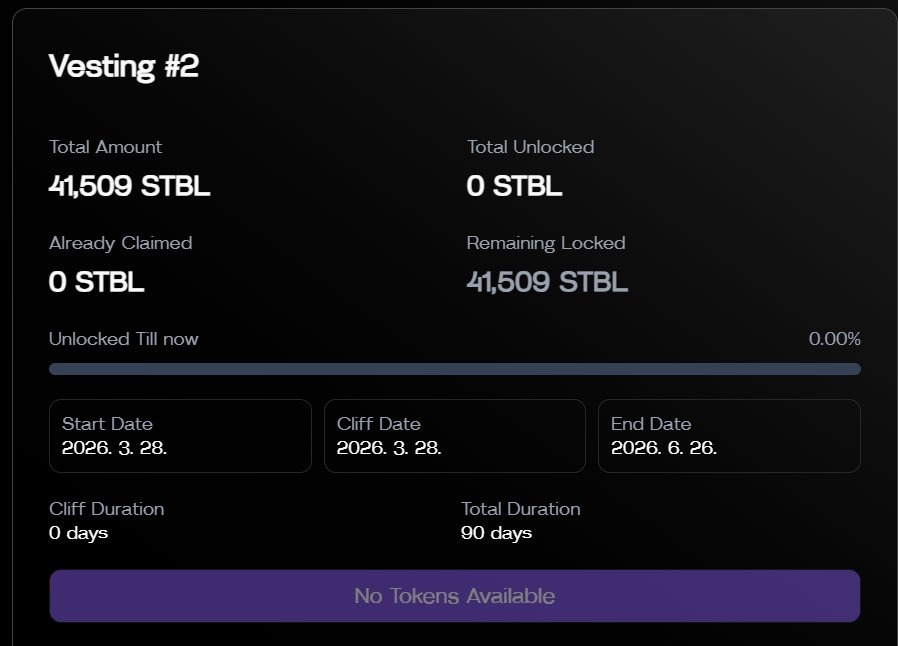898x646 pixels.
Task: Click the Unlocked Till now label
Action: (x=123, y=339)
